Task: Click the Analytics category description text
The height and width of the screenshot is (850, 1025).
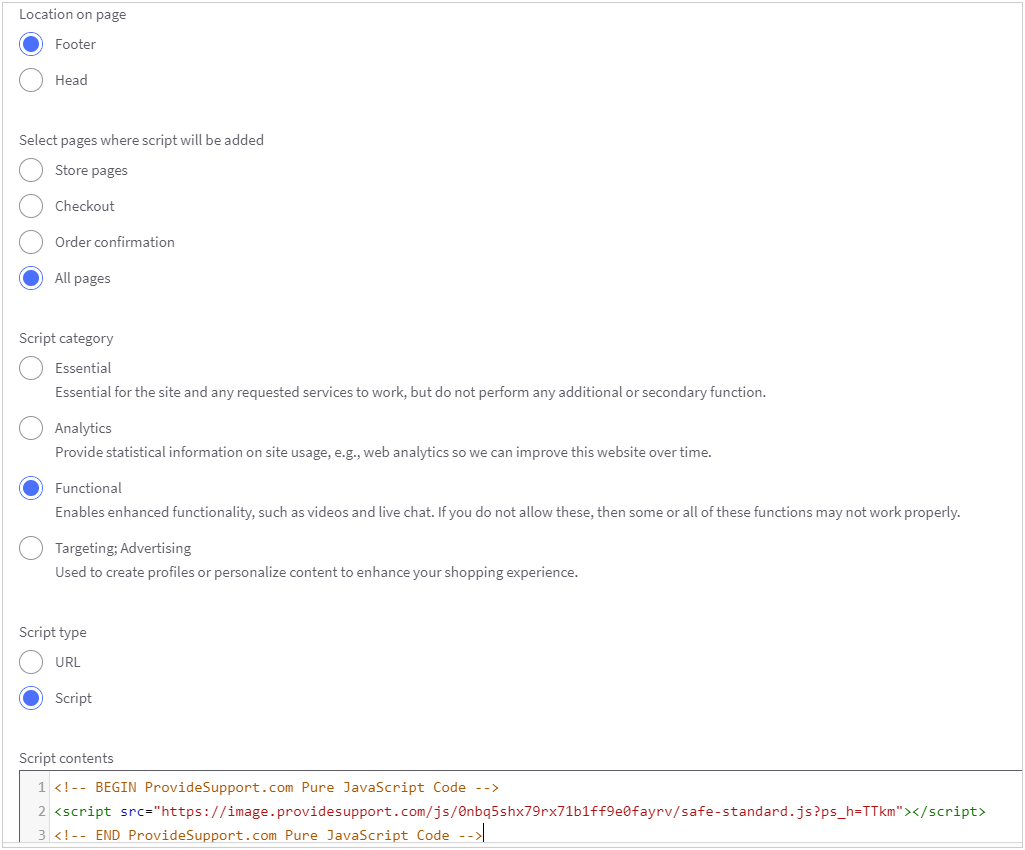Action: 383,452
